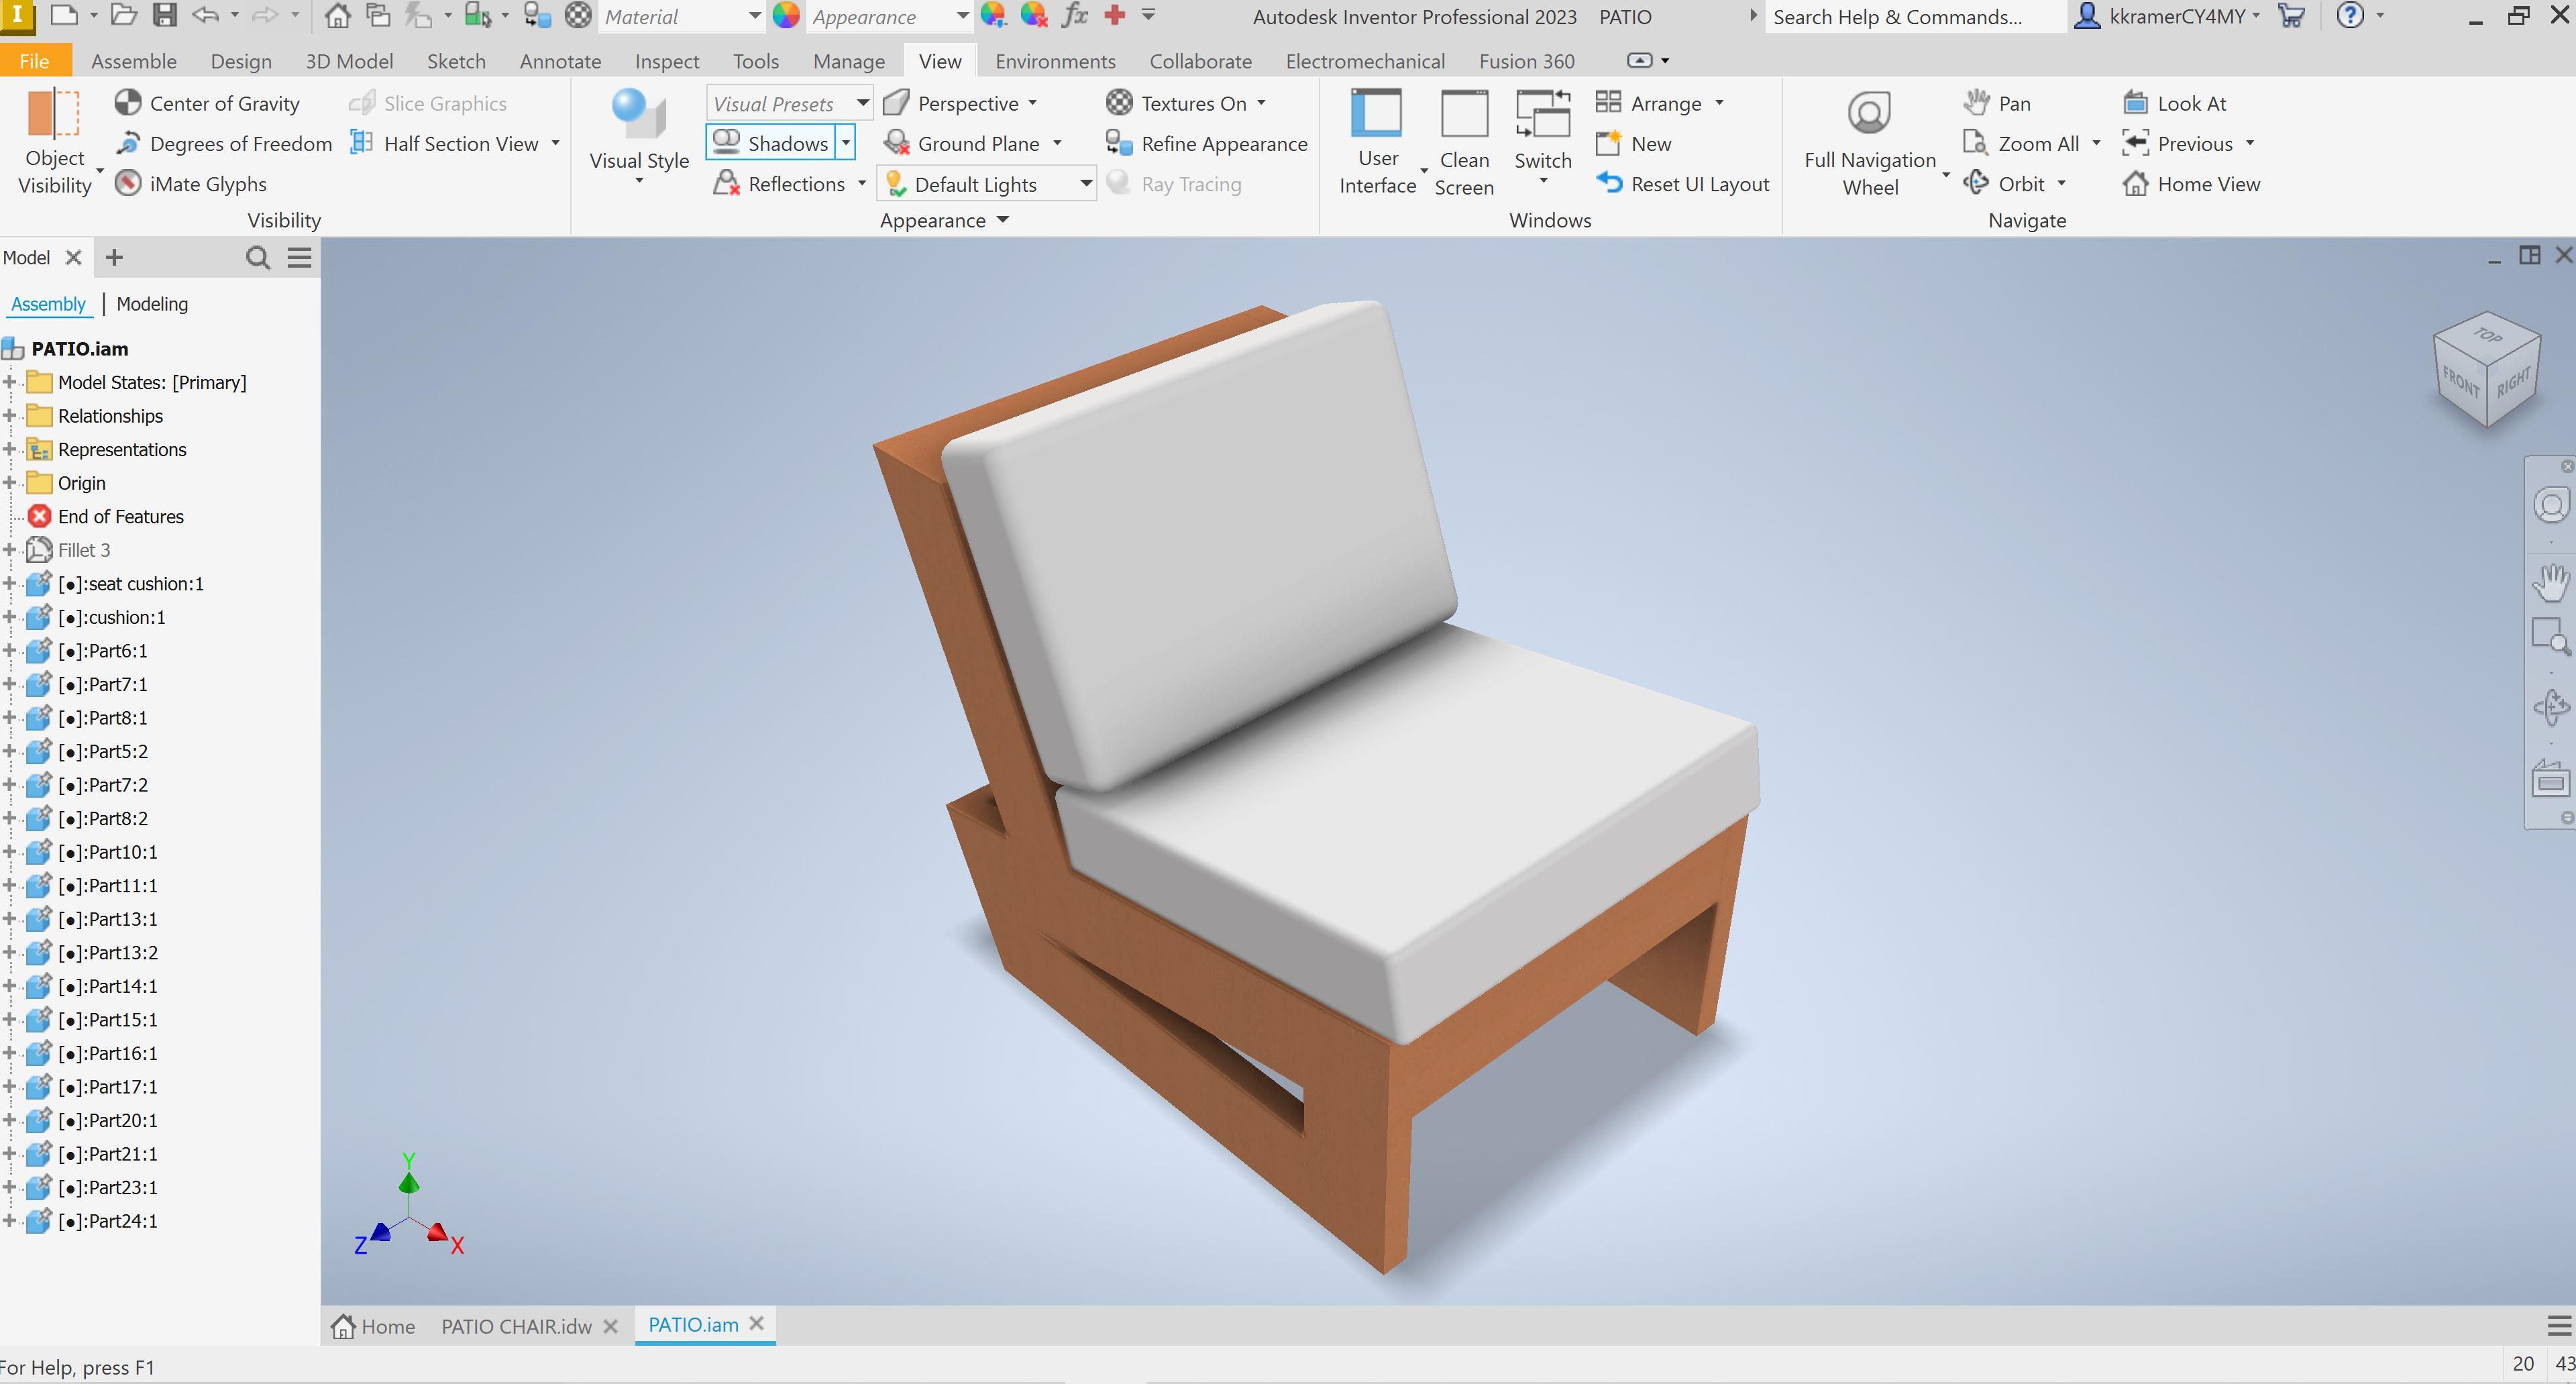Click the Center of Gravity icon

click(x=128, y=103)
